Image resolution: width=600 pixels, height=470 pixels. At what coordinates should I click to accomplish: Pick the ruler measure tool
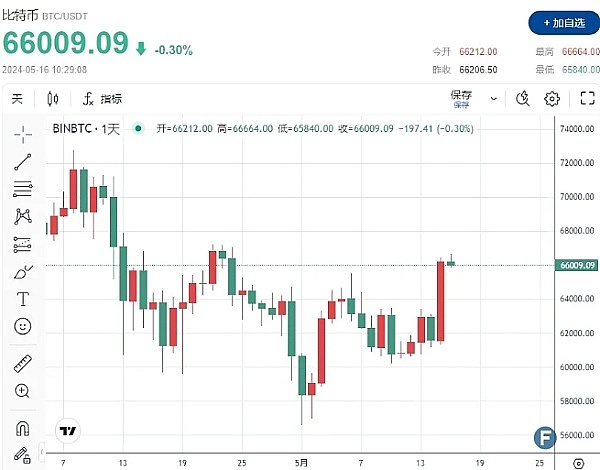(22, 364)
